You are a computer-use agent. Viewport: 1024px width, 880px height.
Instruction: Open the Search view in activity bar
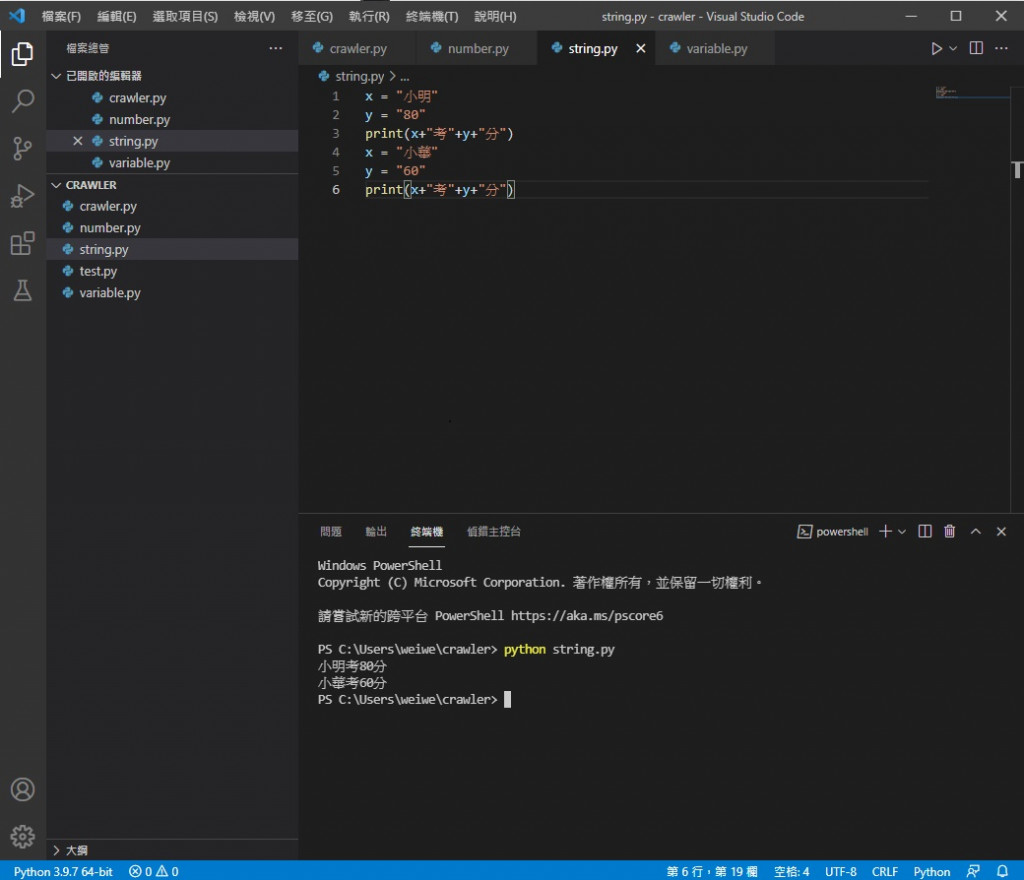pos(22,101)
